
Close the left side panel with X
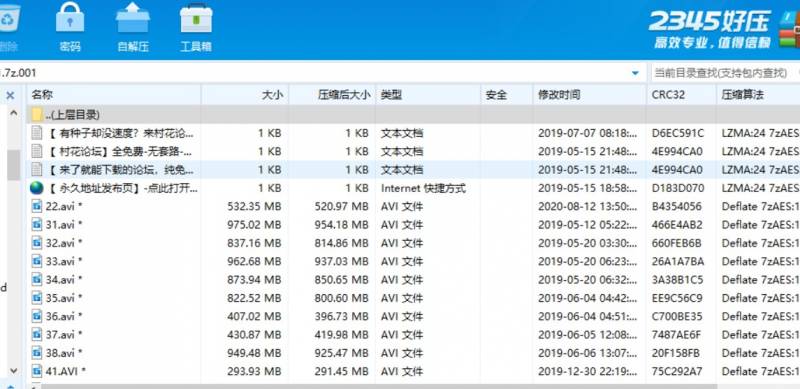(11, 95)
